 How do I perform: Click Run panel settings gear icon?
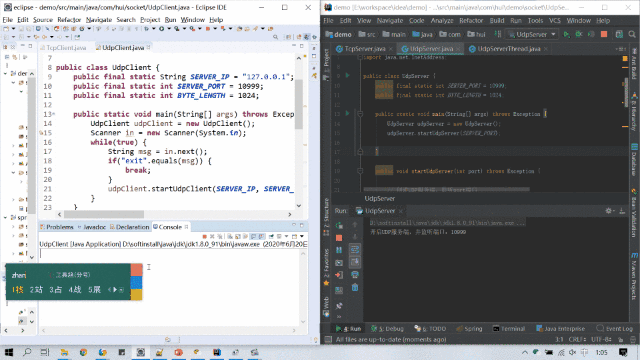pyautogui.click(x=609, y=211)
